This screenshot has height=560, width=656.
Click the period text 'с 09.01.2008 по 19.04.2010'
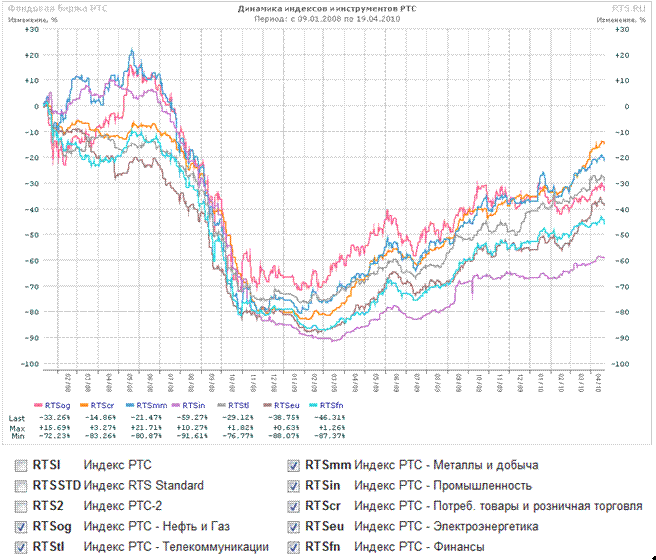click(344, 19)
